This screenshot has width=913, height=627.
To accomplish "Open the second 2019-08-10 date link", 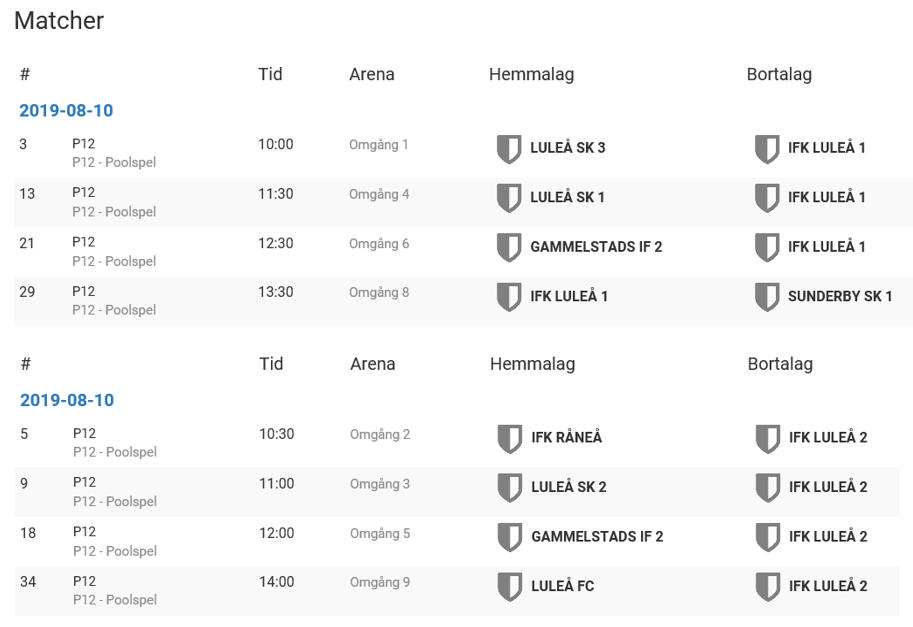I will coord(67,401).
